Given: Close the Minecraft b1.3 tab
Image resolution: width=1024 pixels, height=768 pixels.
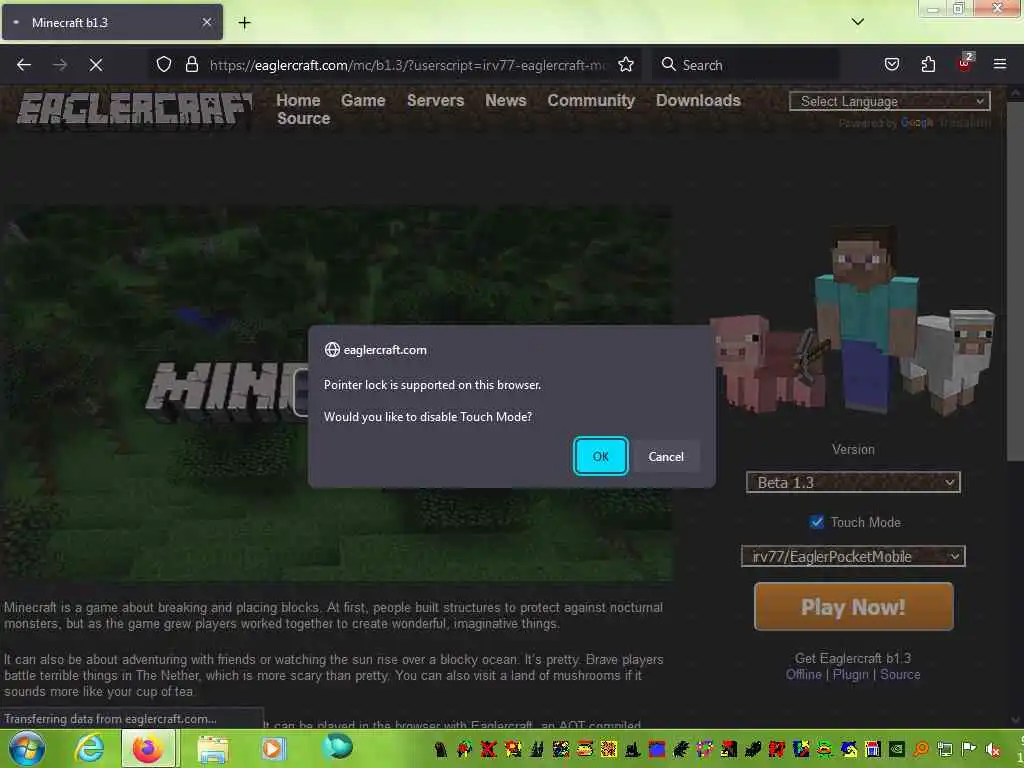Looking at the screenshot, I should 206,22.
